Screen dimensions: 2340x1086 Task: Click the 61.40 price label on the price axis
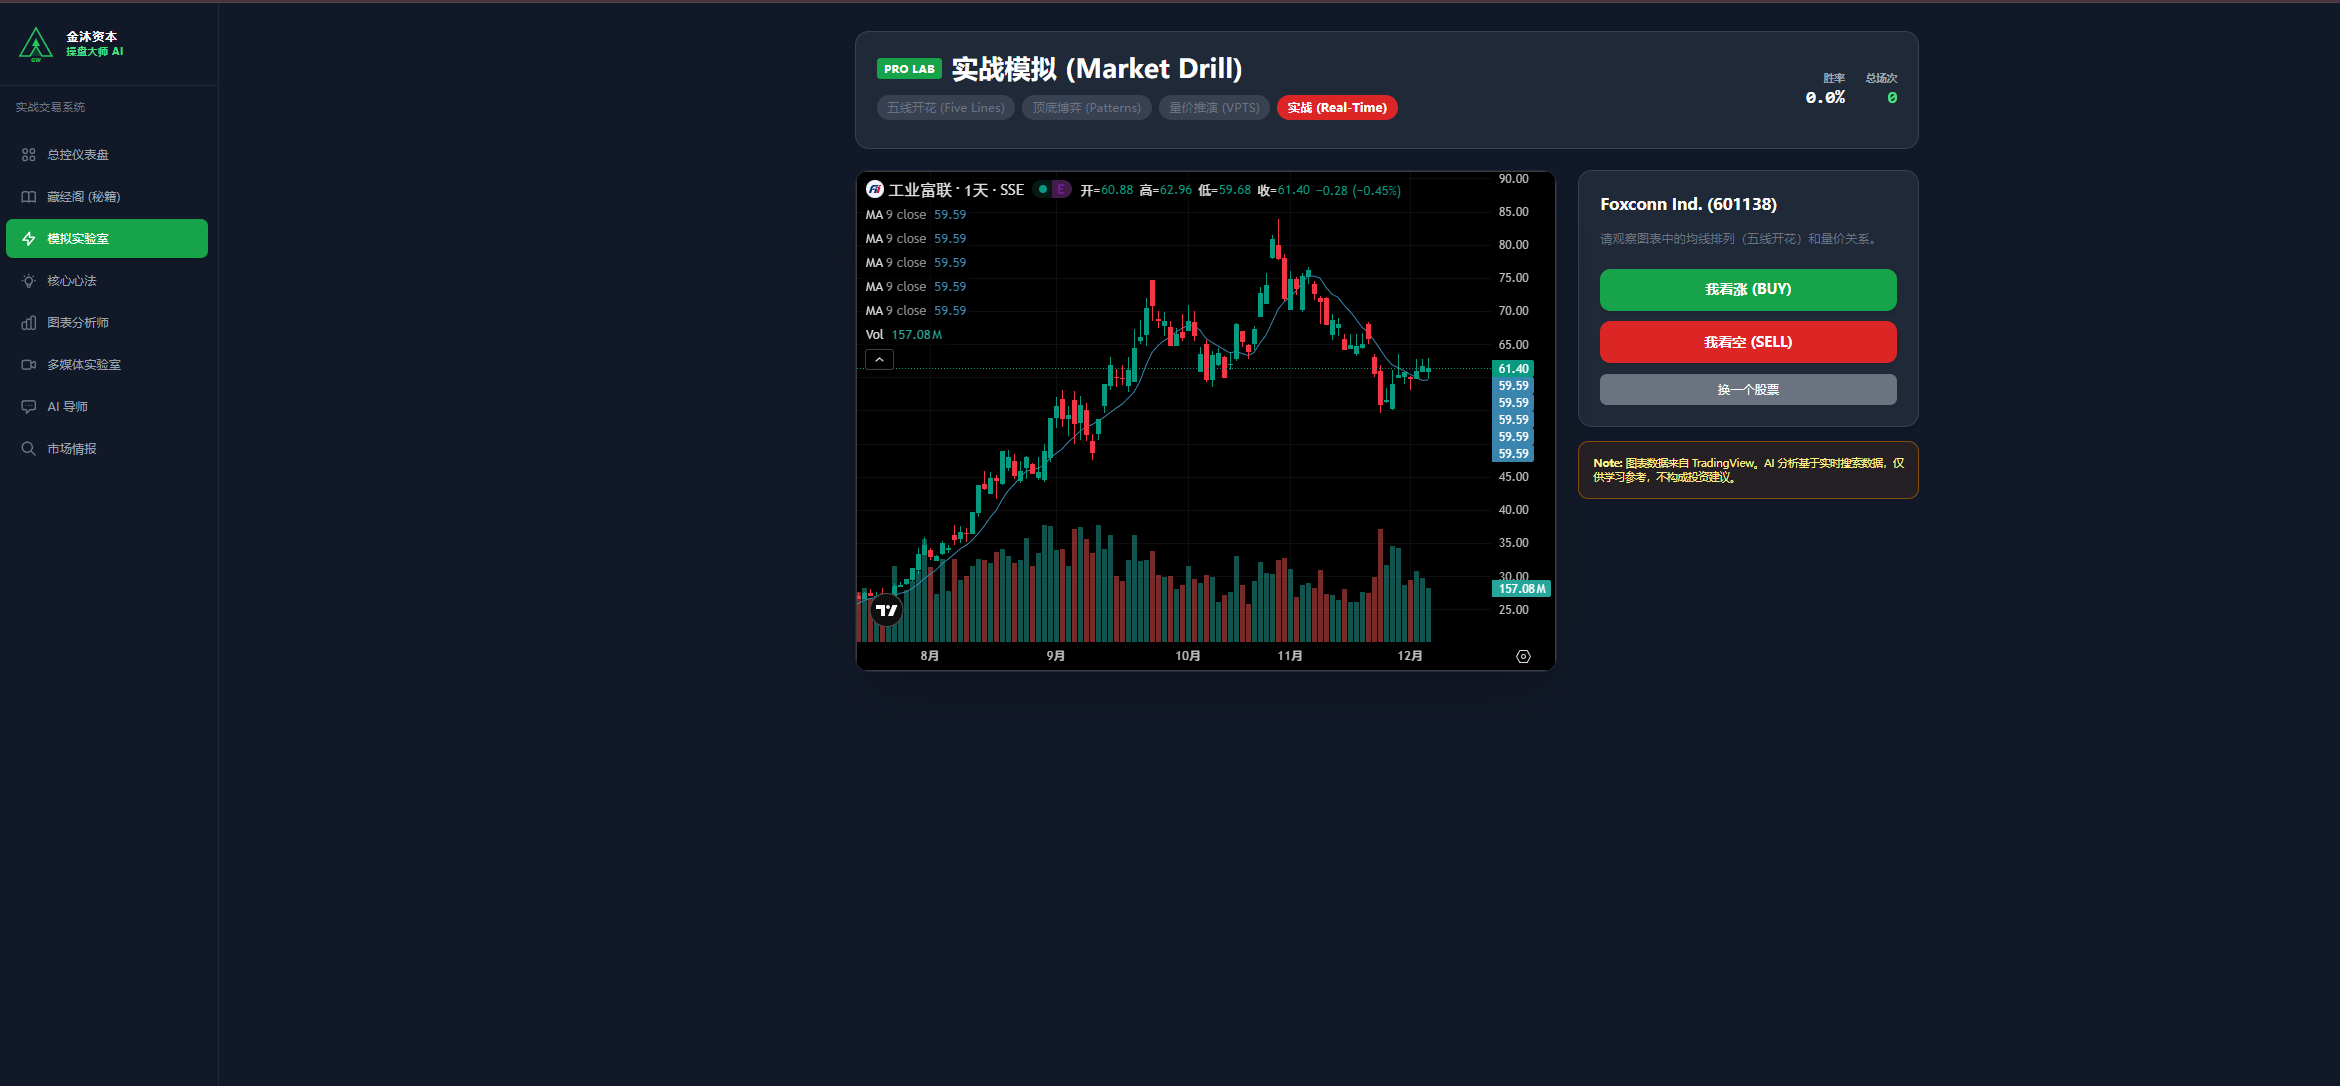tap(1512, 369)
